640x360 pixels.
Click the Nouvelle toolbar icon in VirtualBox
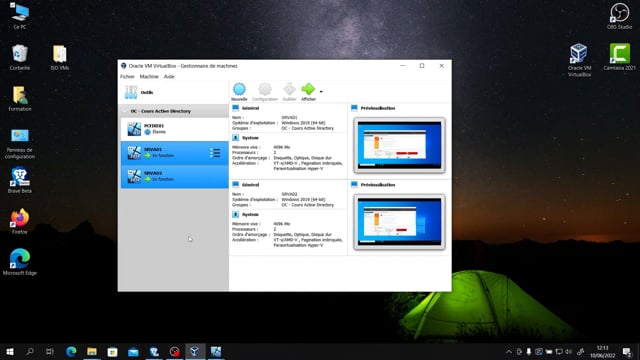(x=239, y=91)
